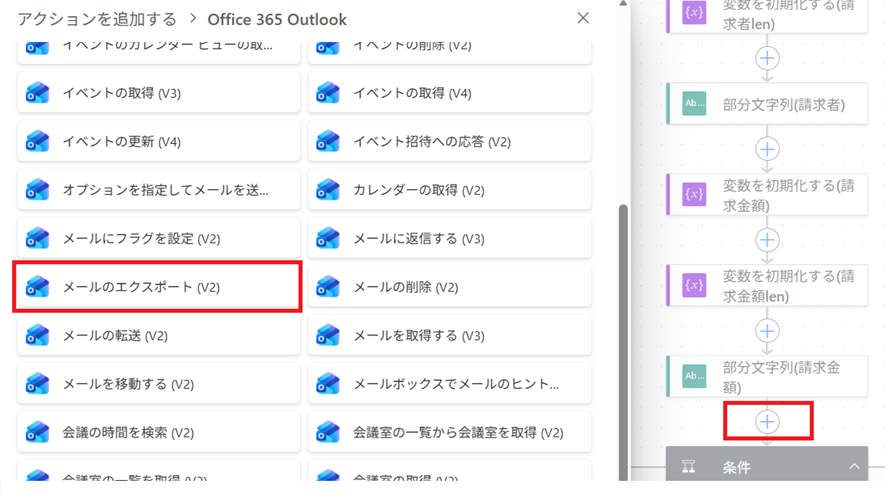Click the Outlook icon beside カレンダーの取得 (V2)
Viewport: 885px width, 493px height.
click(x=328, y=190)
